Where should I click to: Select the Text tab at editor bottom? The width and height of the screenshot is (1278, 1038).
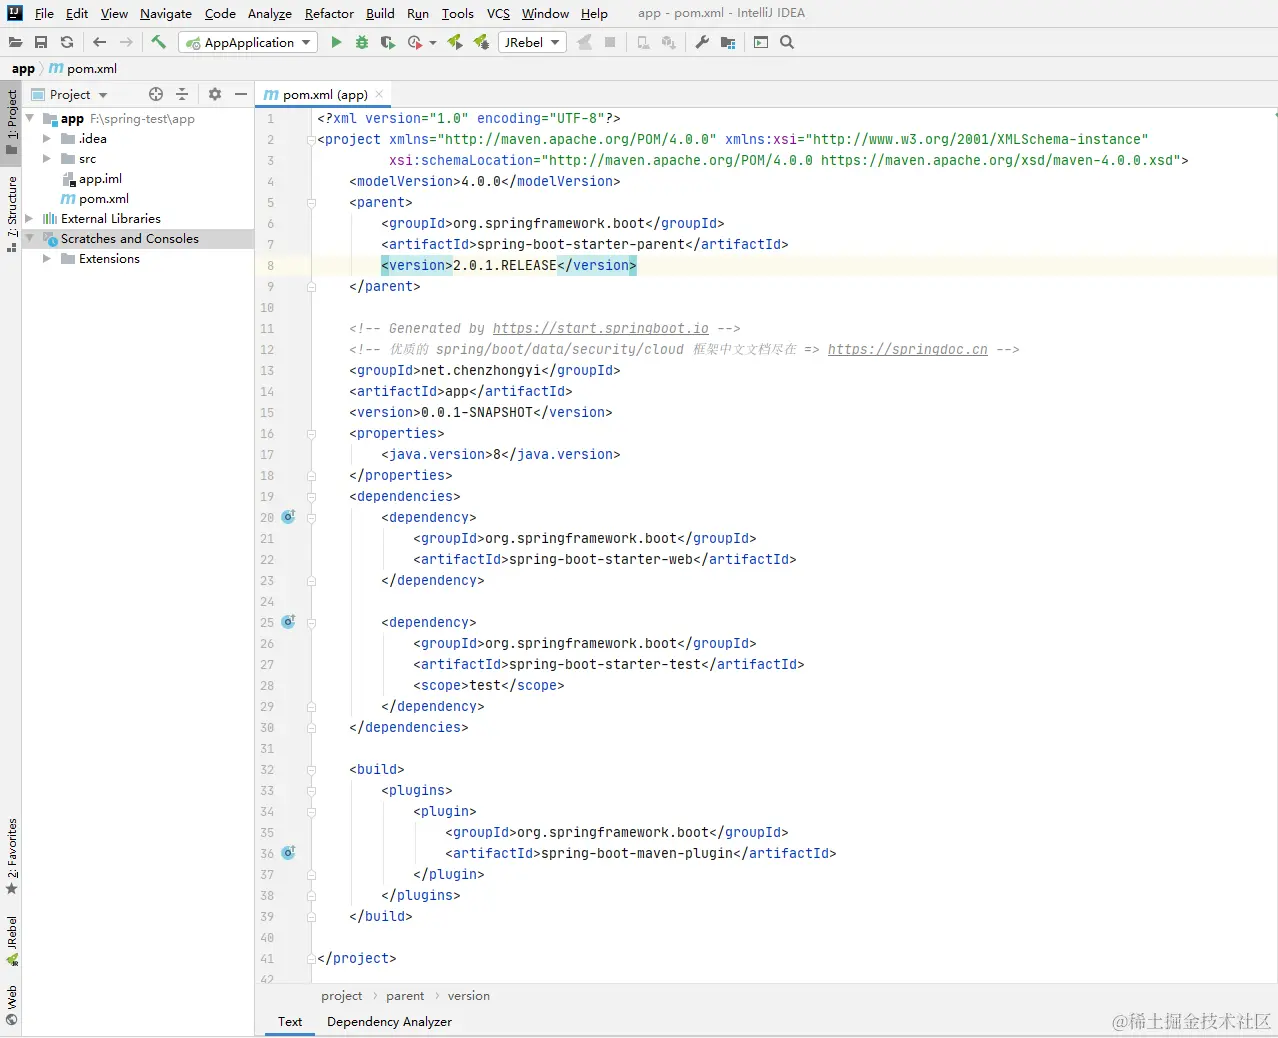pyautogui.click(x=290, y=1021)
